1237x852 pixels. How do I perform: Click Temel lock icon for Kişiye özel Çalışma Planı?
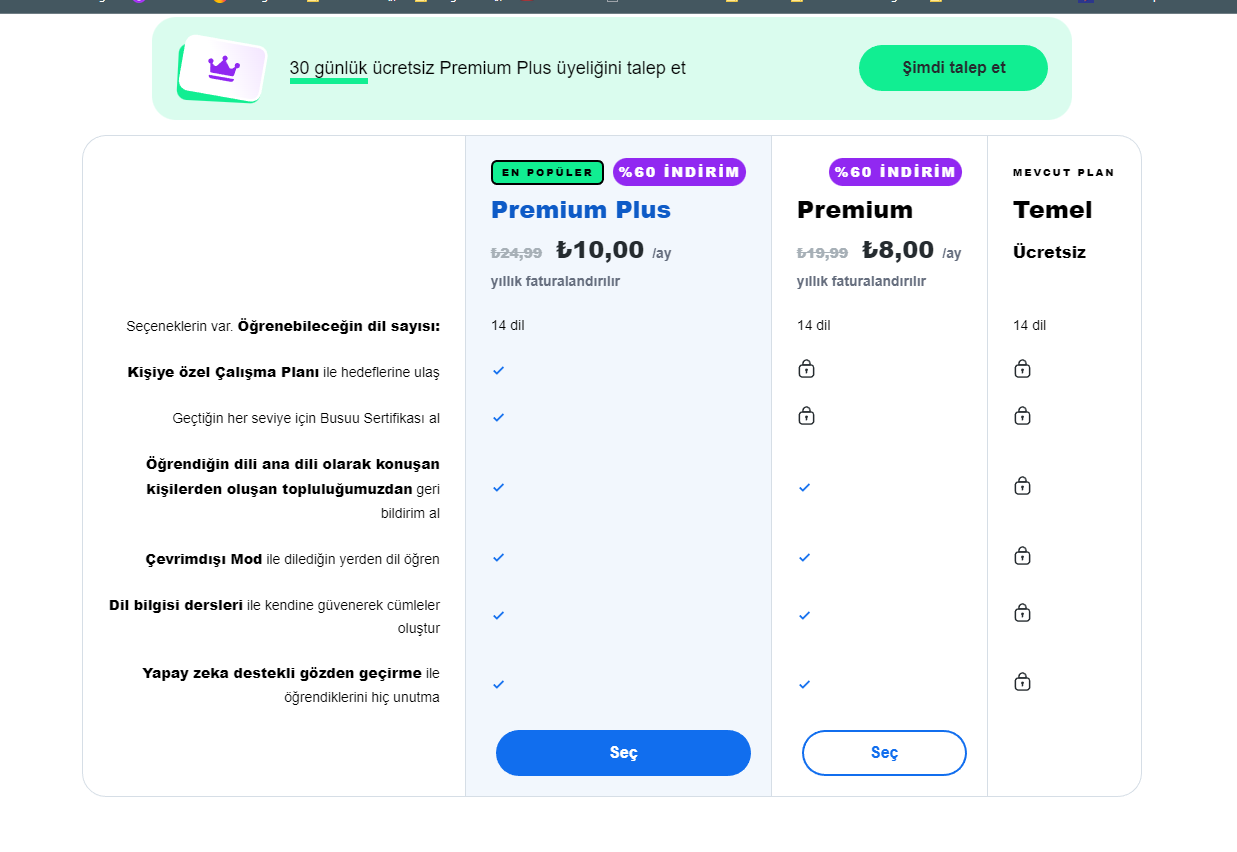[1022, 369]
